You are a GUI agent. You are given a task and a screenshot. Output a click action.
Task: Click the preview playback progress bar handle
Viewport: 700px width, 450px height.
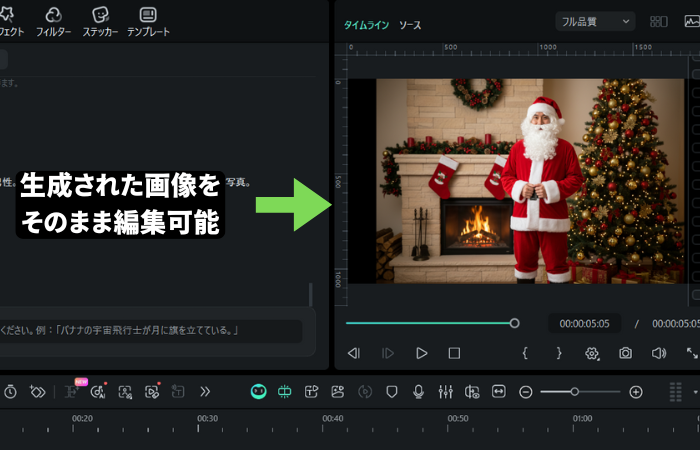(x=514, y=323)
